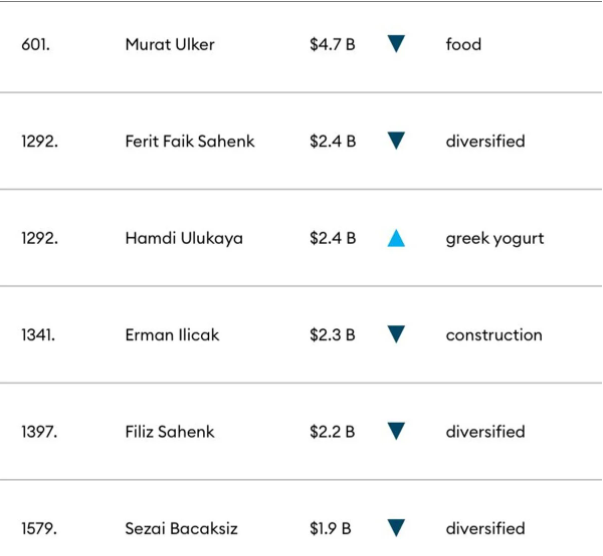
Task: Click Sezai Bacaksiz's down trend arrow
Action: (x=396, y=528)
